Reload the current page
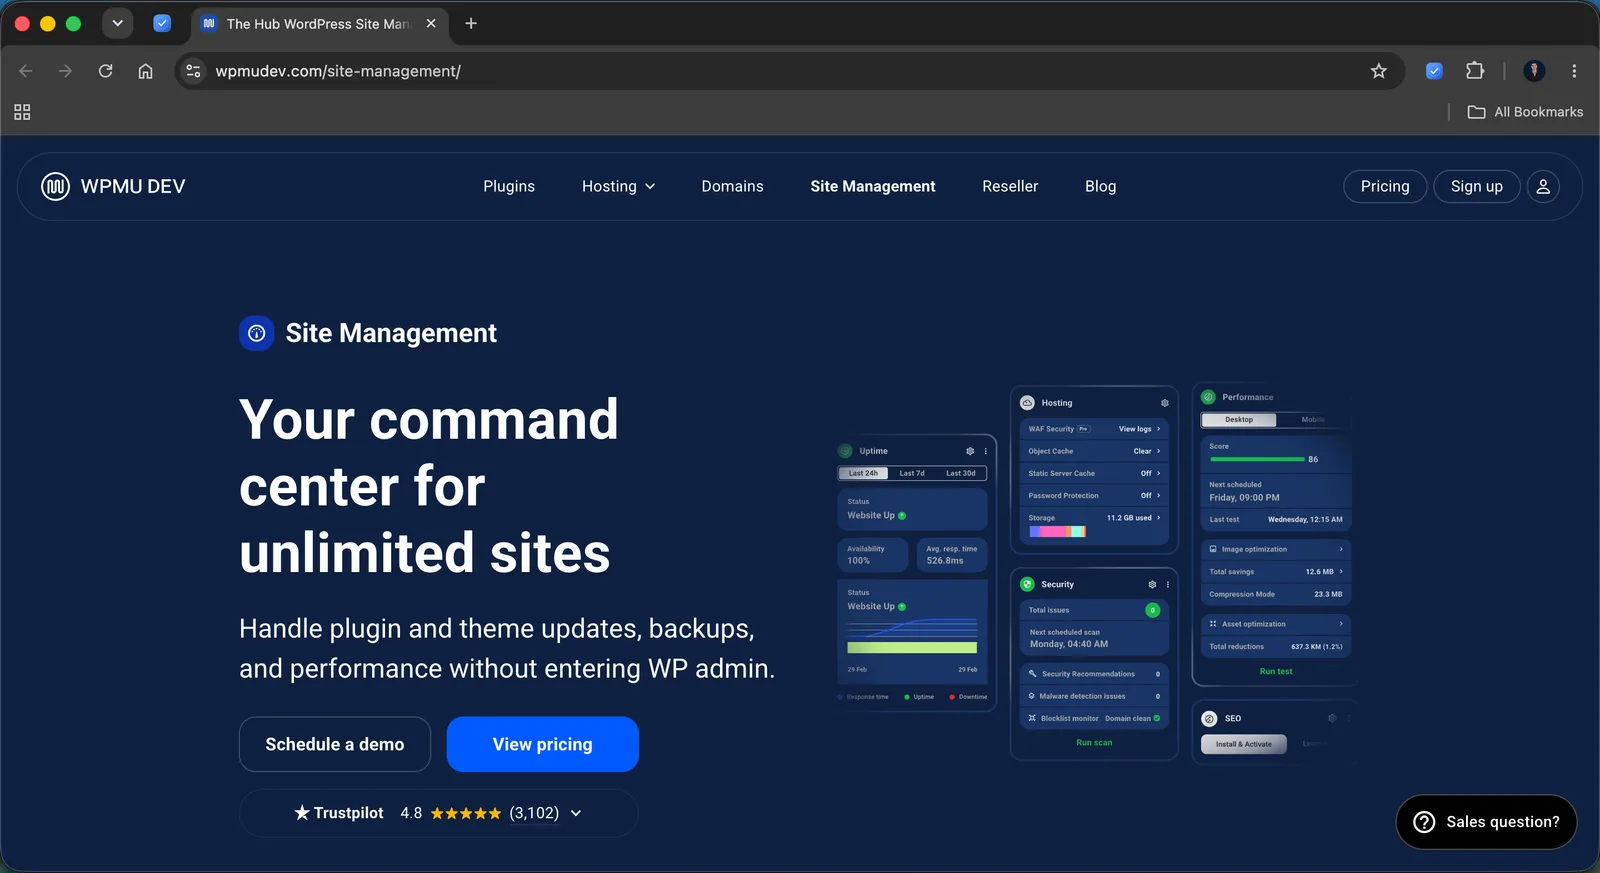Viewport: 1600px width, 873px height. [105, 71]
